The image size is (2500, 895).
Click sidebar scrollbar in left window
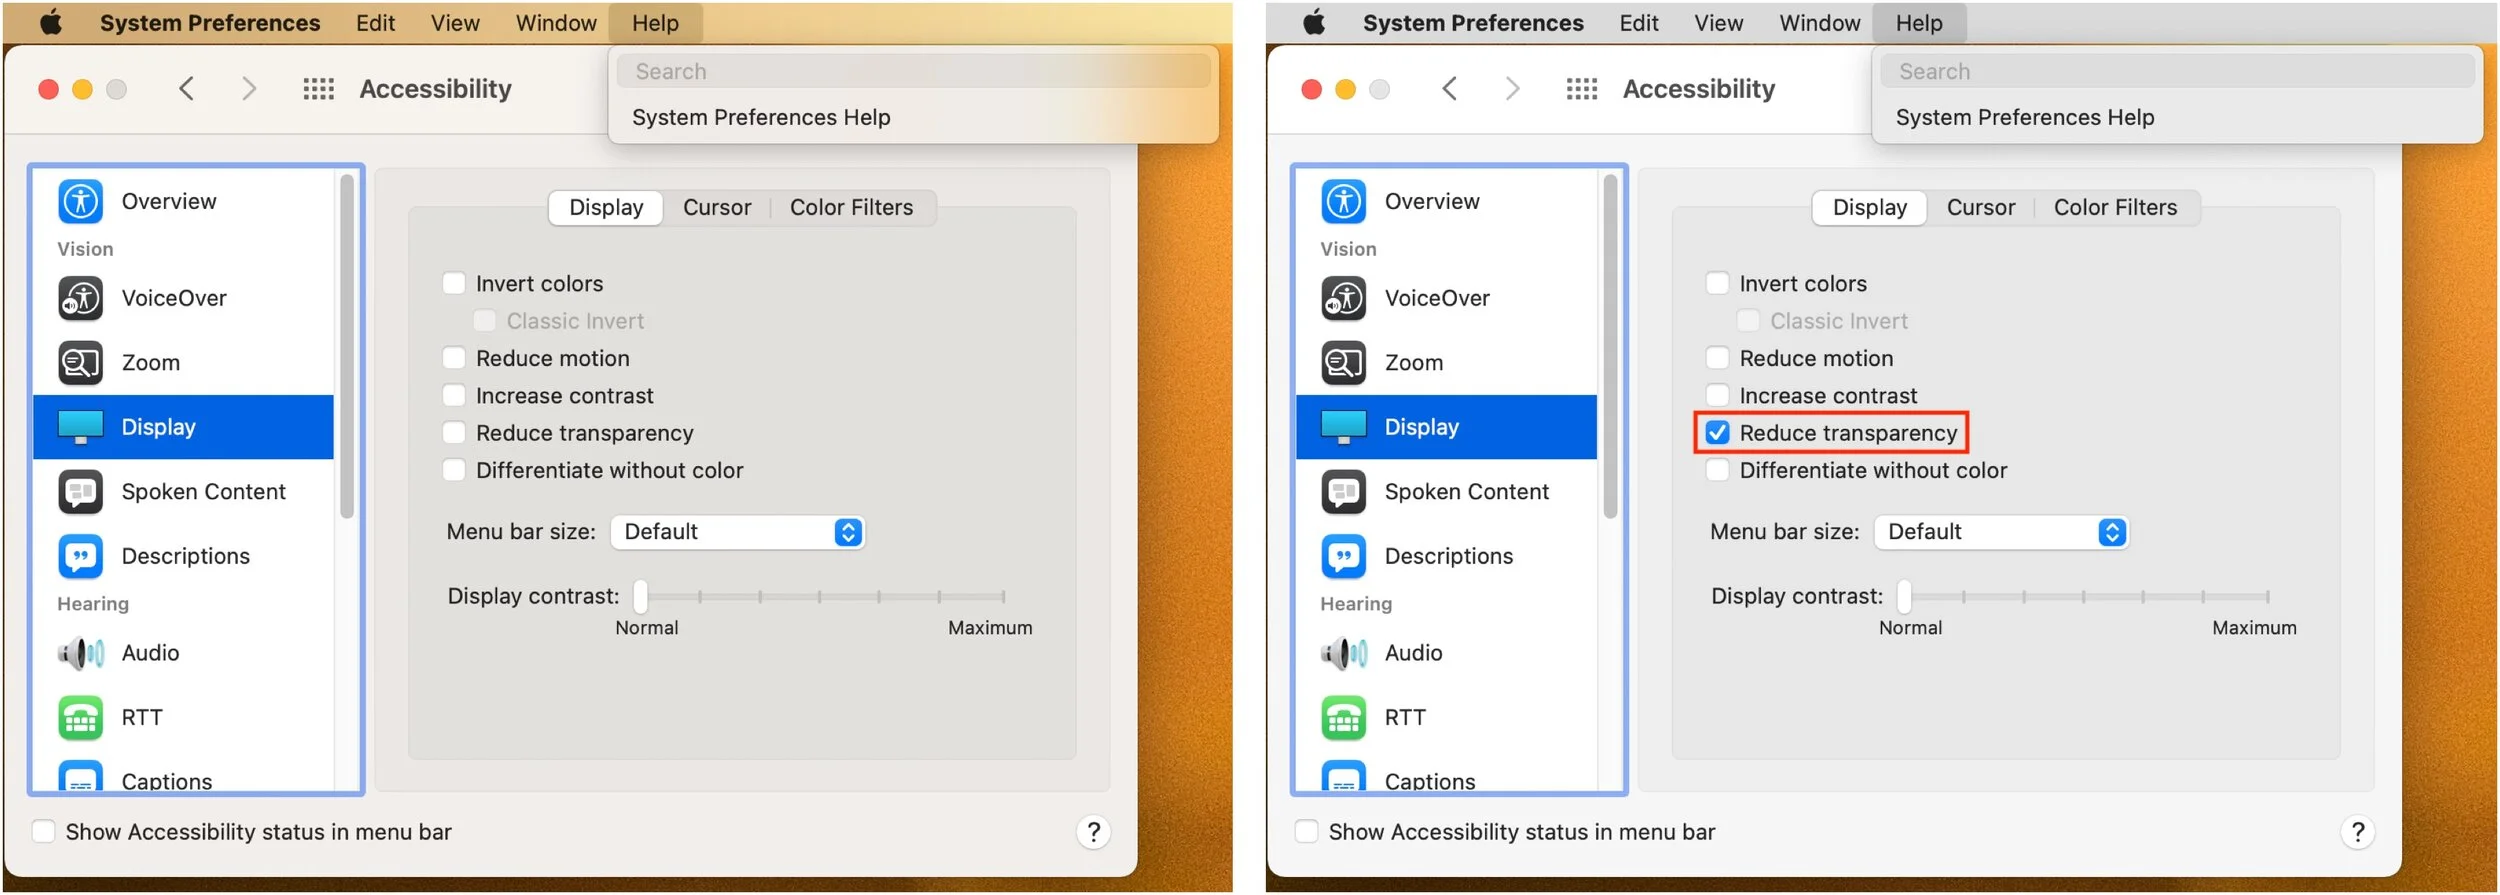click(x=346, y=347)
